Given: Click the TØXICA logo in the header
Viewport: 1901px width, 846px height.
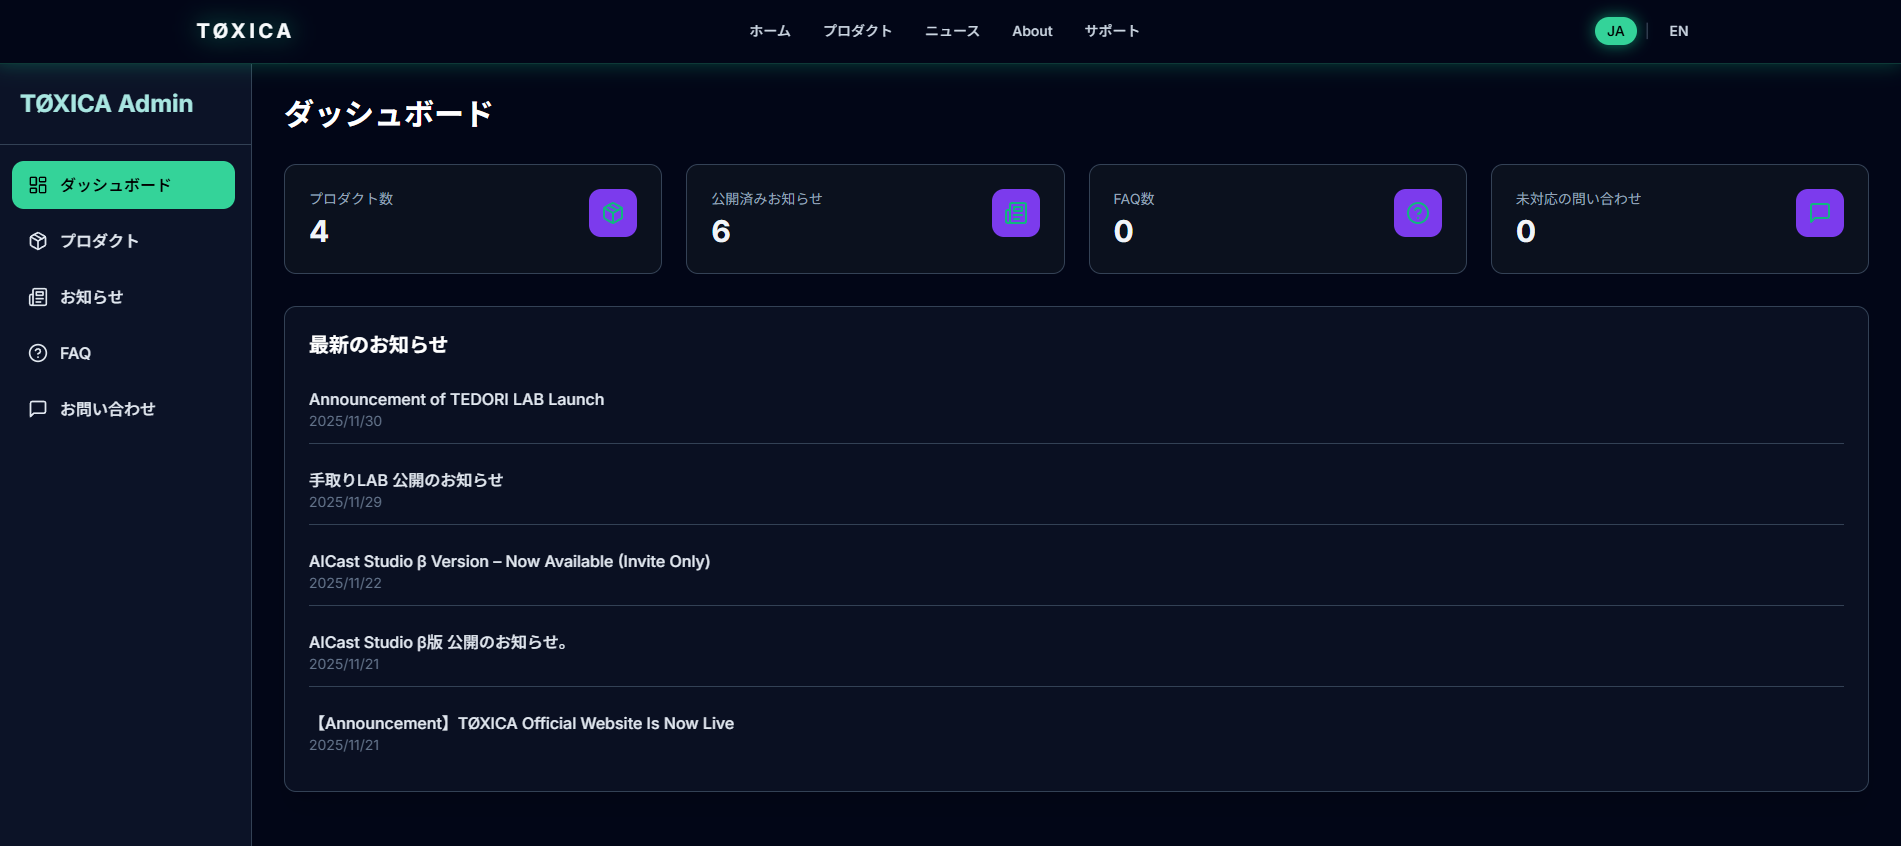Looking at the screenshot, I should [x=244, y=31].
